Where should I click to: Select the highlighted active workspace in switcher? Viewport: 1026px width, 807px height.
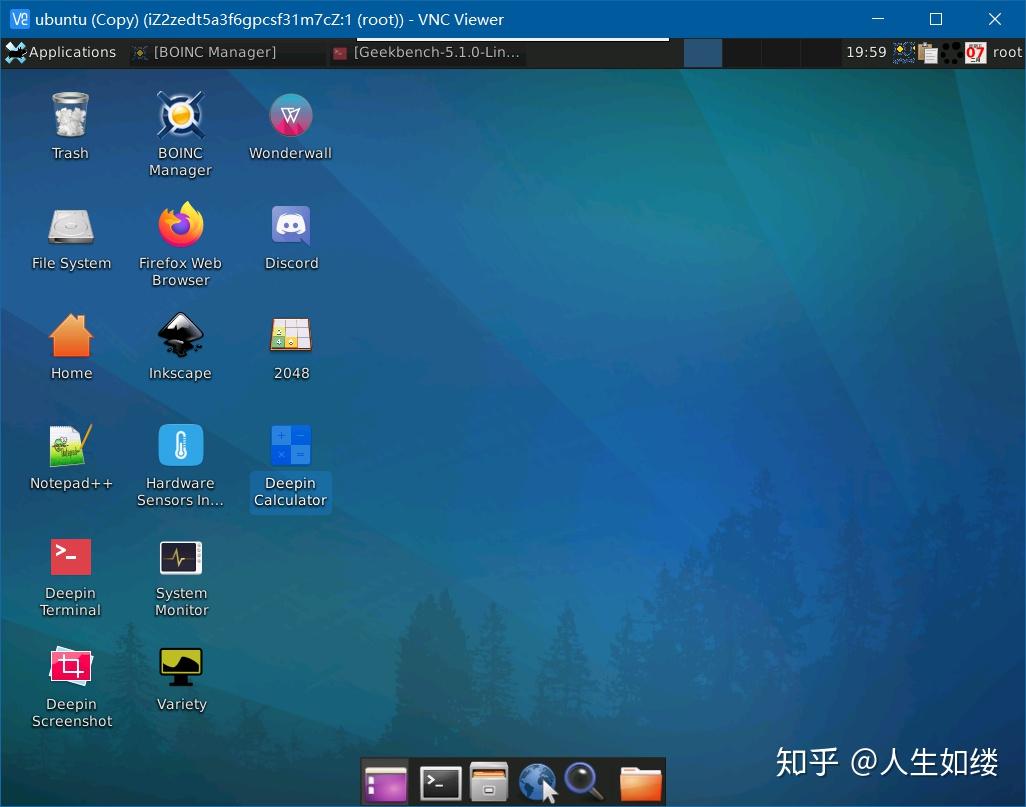703,52
